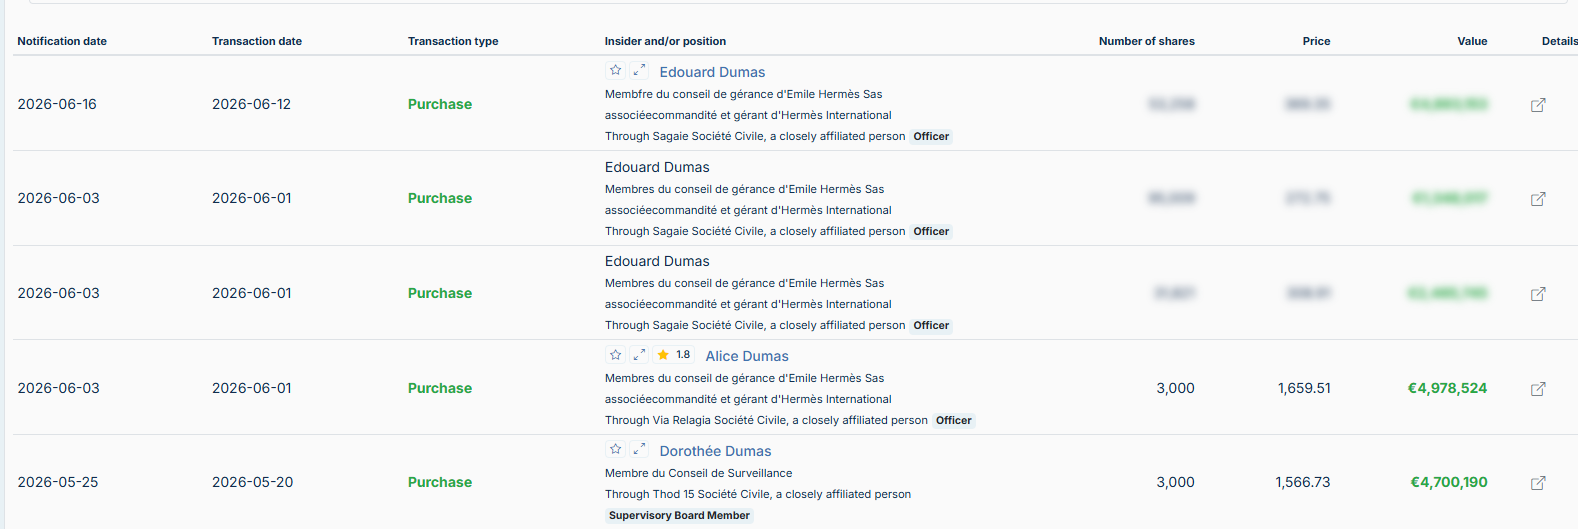The image size is (1578, 529).
Task: Click Supervisory Board Member badge
Action: click(x=679, y=516)
